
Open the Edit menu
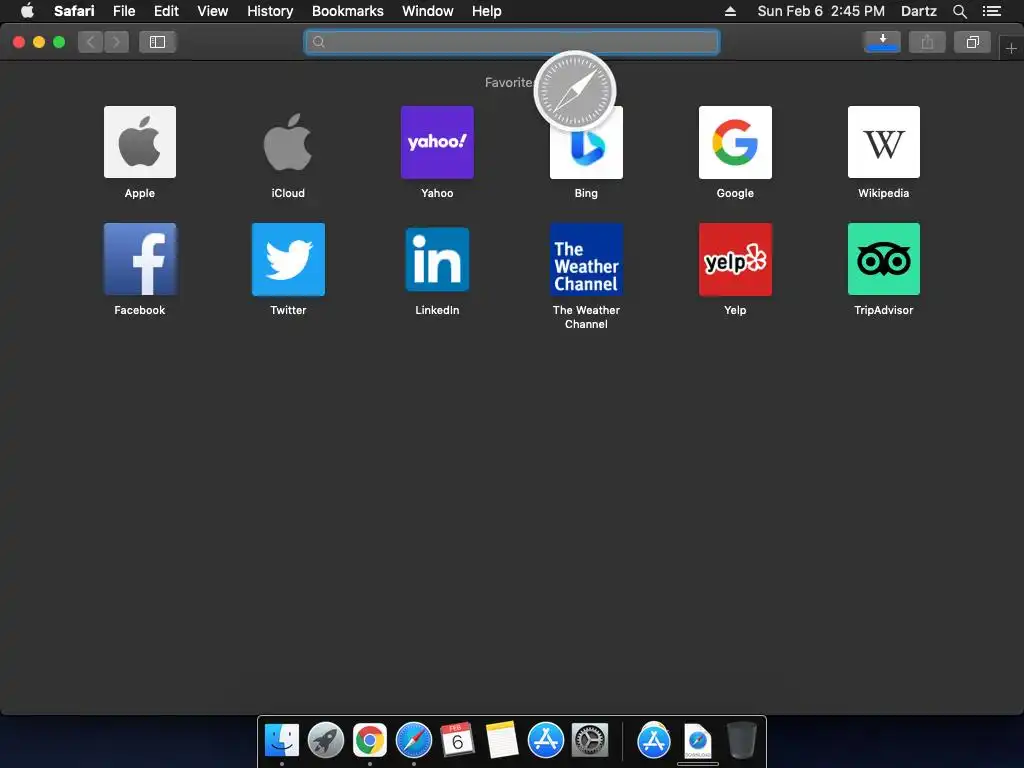[x=166, y=11]
